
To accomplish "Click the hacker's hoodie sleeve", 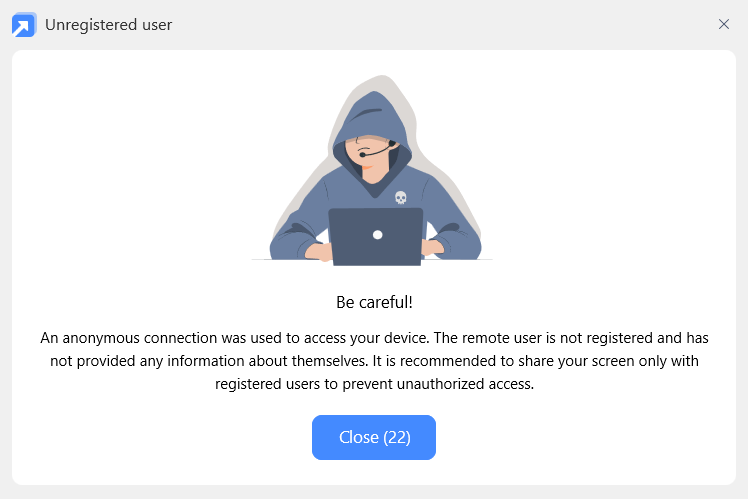I will point(295,230).
